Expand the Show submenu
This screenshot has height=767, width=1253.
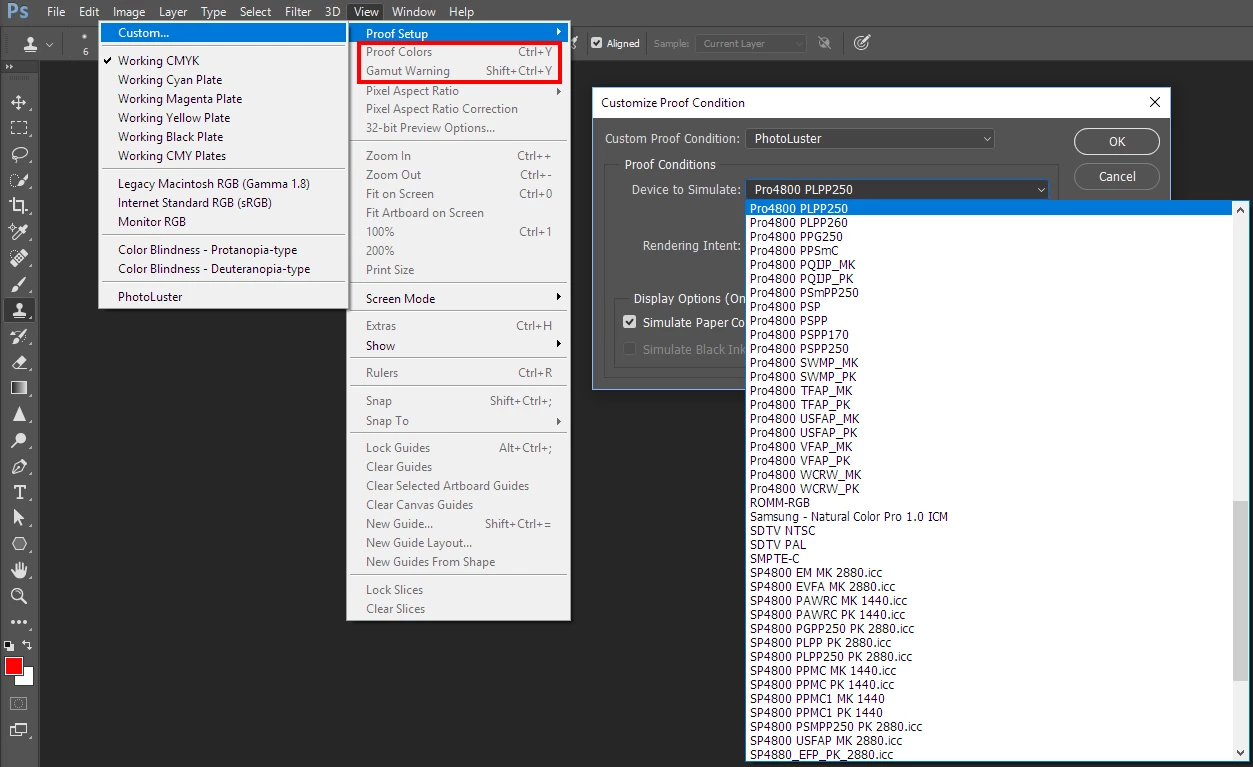(458, 345)
